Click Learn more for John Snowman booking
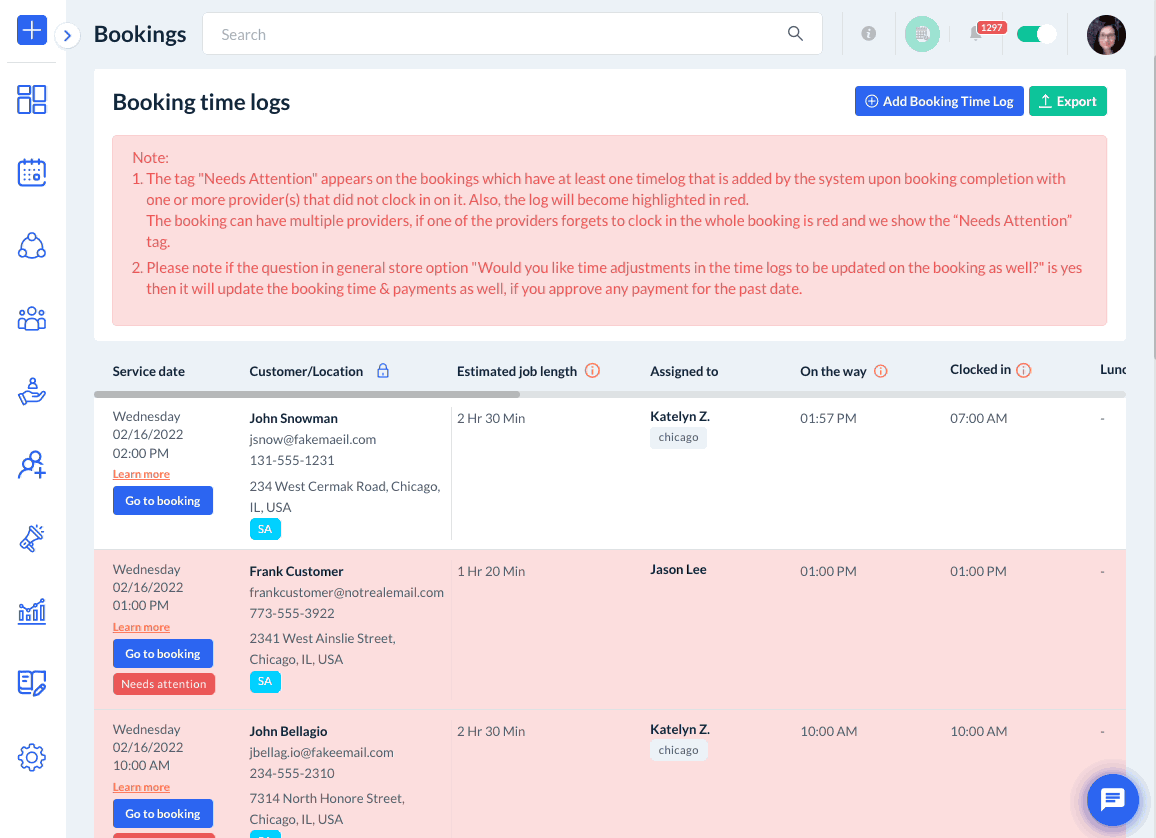Image resolution: width=1156 pixels, height=838 pixels. (x=141, y=474)
